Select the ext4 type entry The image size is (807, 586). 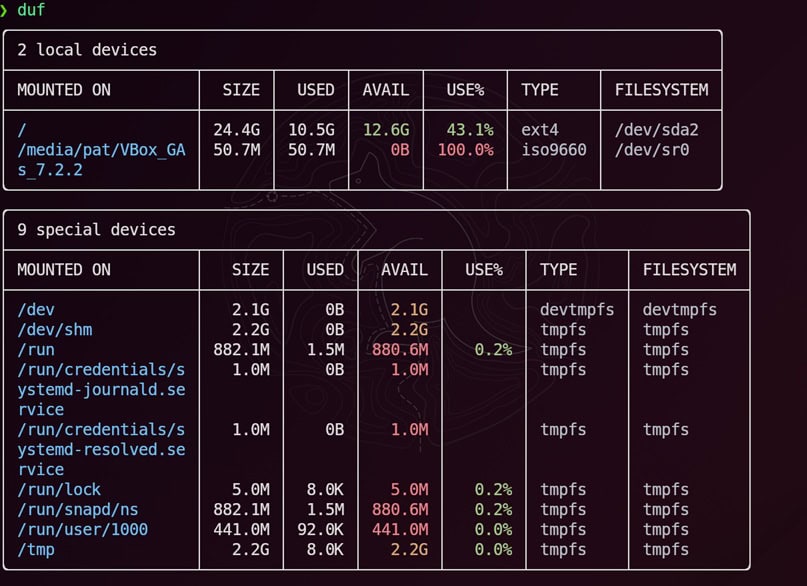tap(540, 130)
